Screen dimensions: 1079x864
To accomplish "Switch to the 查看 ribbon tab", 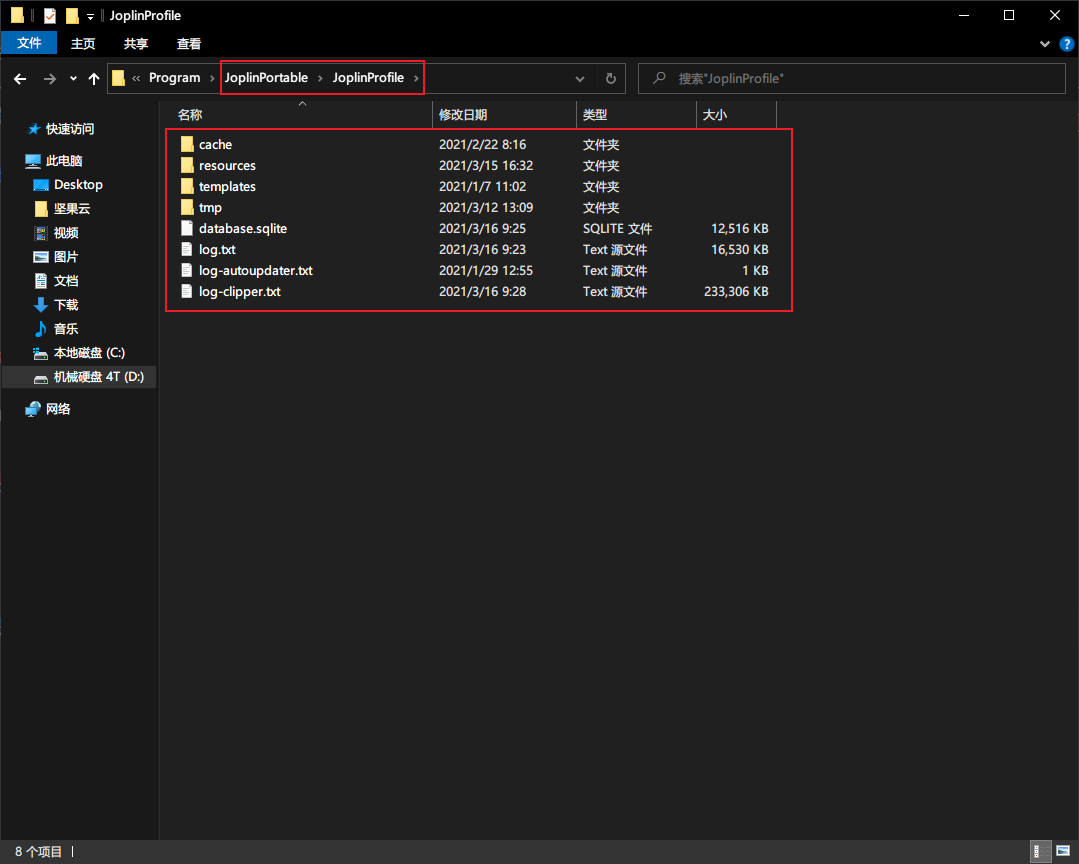I will coord(189,43).
